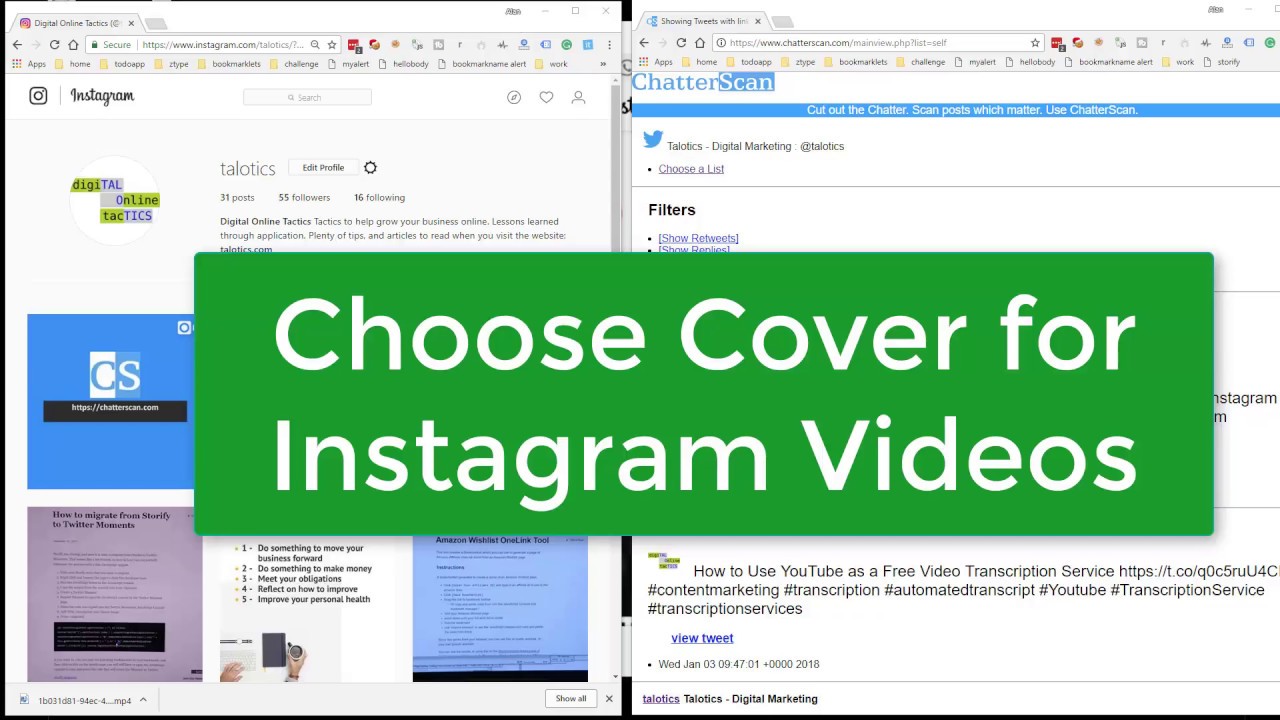Click ChatterScan logo heading
This screenshot has height=720, width=1280.
point(703,82)
